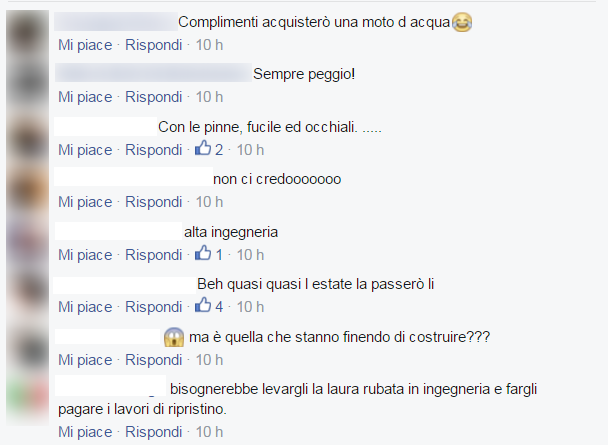608x445 pixels.
Task: Reply to the 'lavori di ripristino' comment
Action: pos(154,432)
